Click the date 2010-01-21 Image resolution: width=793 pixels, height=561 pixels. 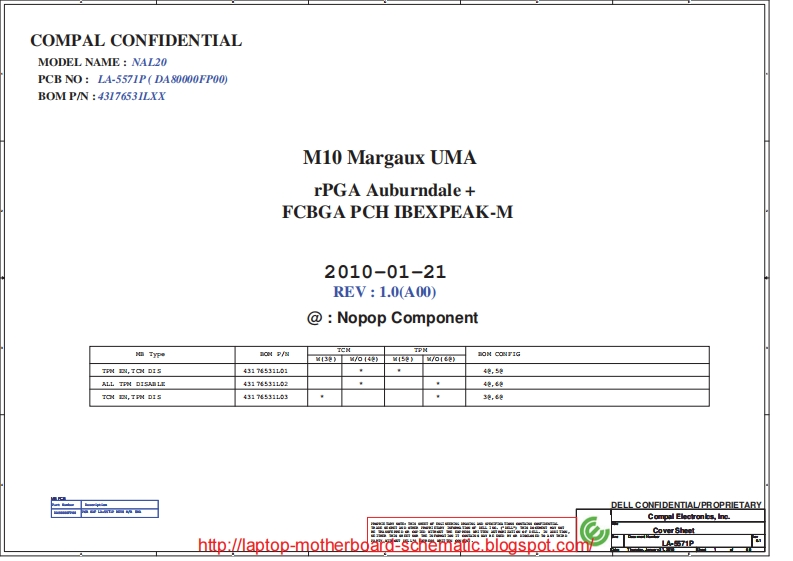click(x=385, y=272)
